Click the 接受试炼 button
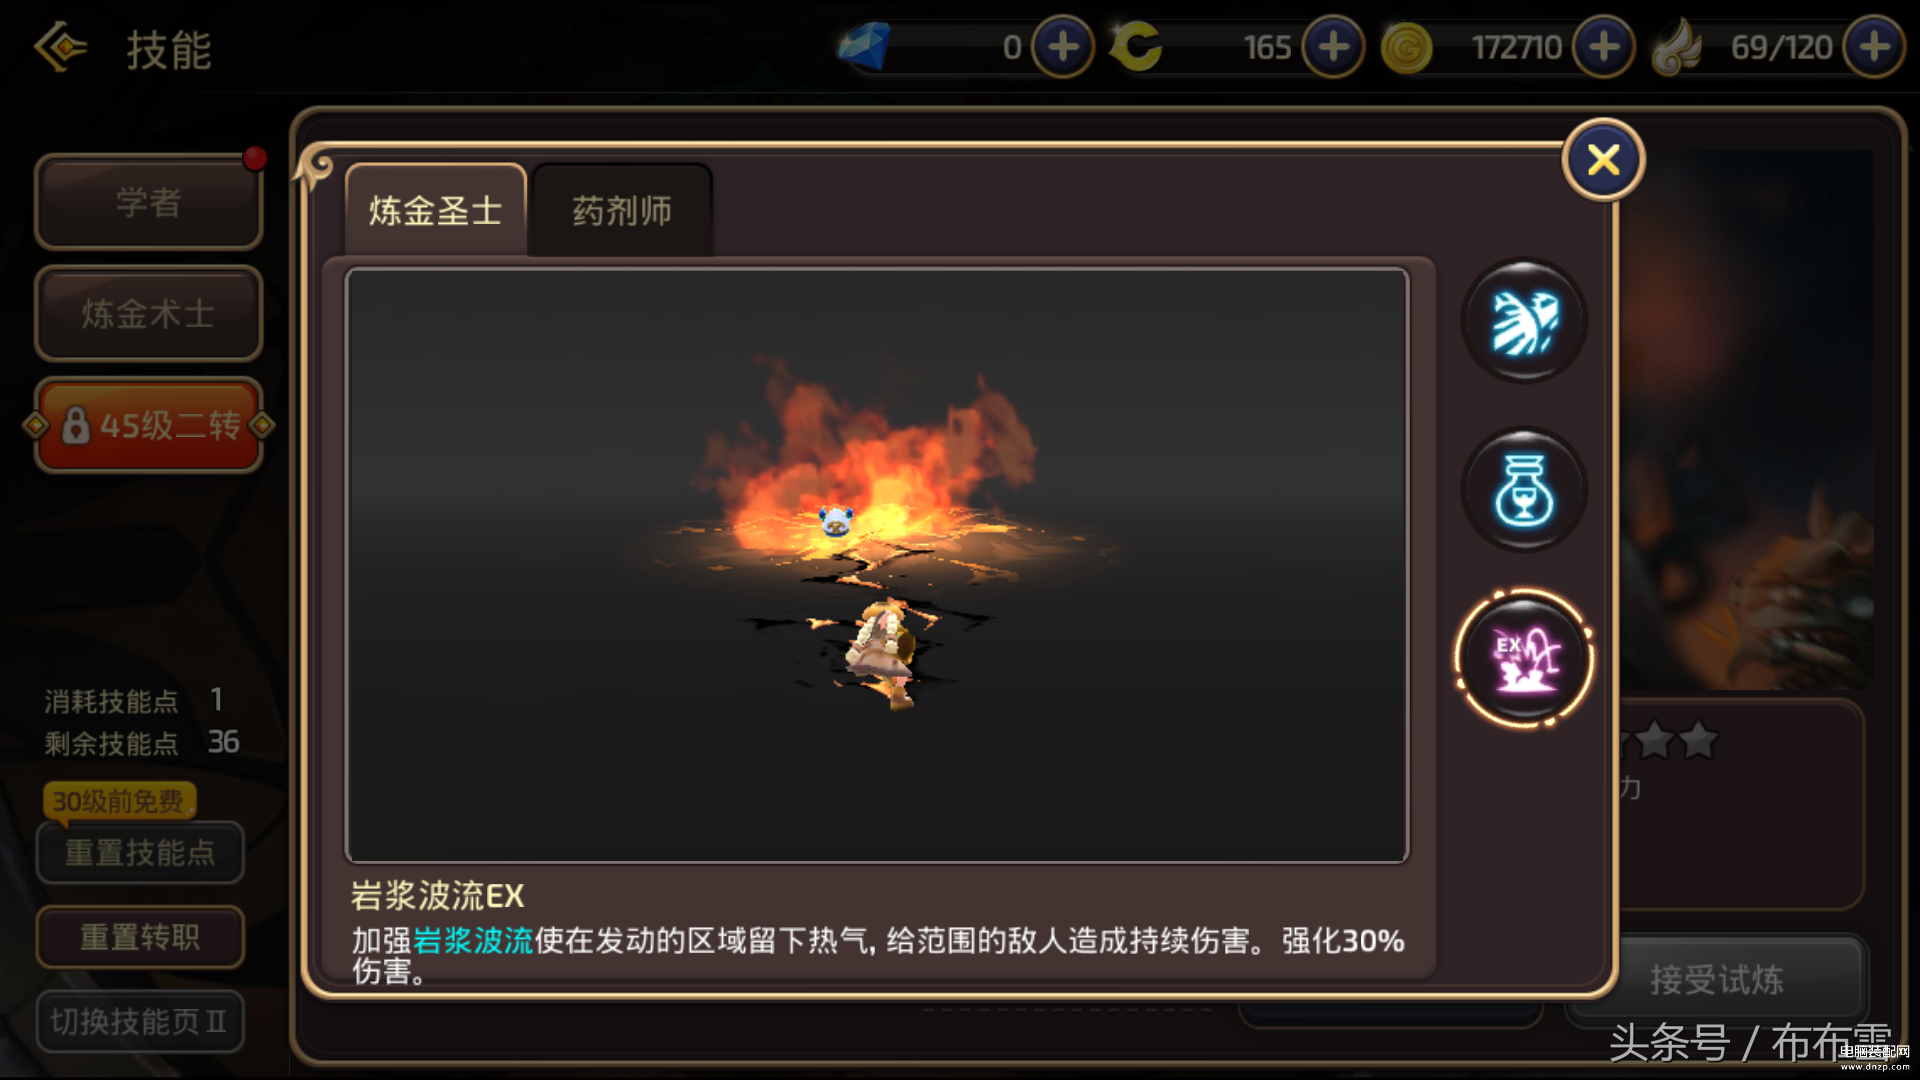The width and height of the screenshot is (1920, 1080). [x=1716, y=979]
